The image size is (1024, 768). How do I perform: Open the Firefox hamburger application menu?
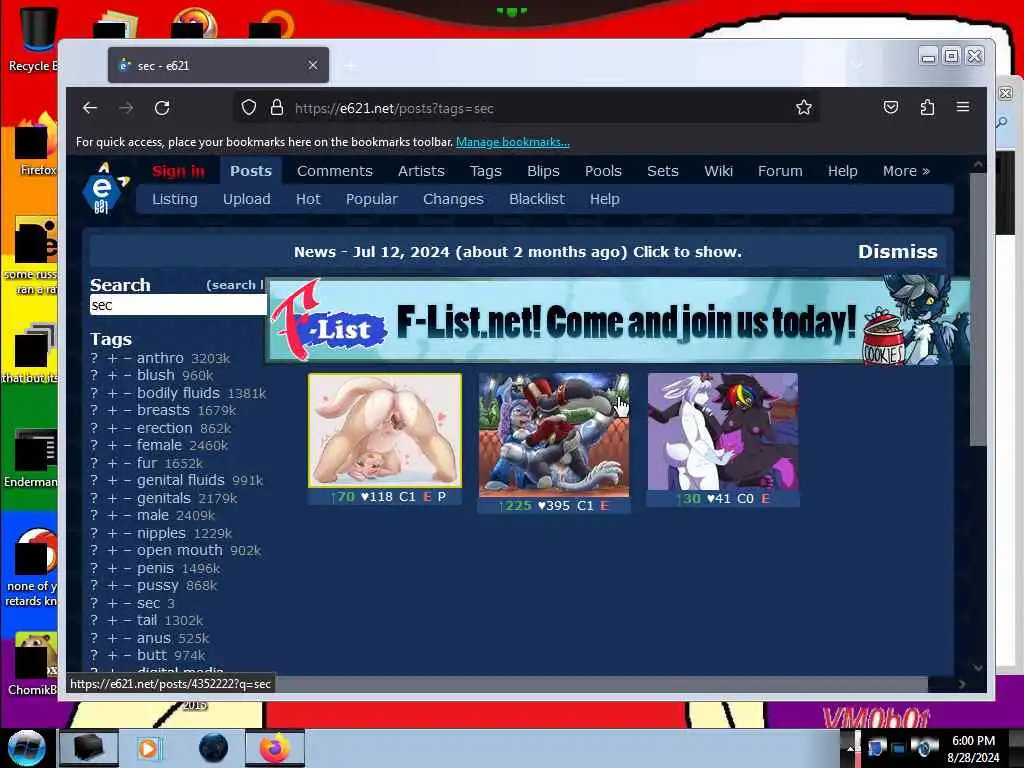[963, 107]
